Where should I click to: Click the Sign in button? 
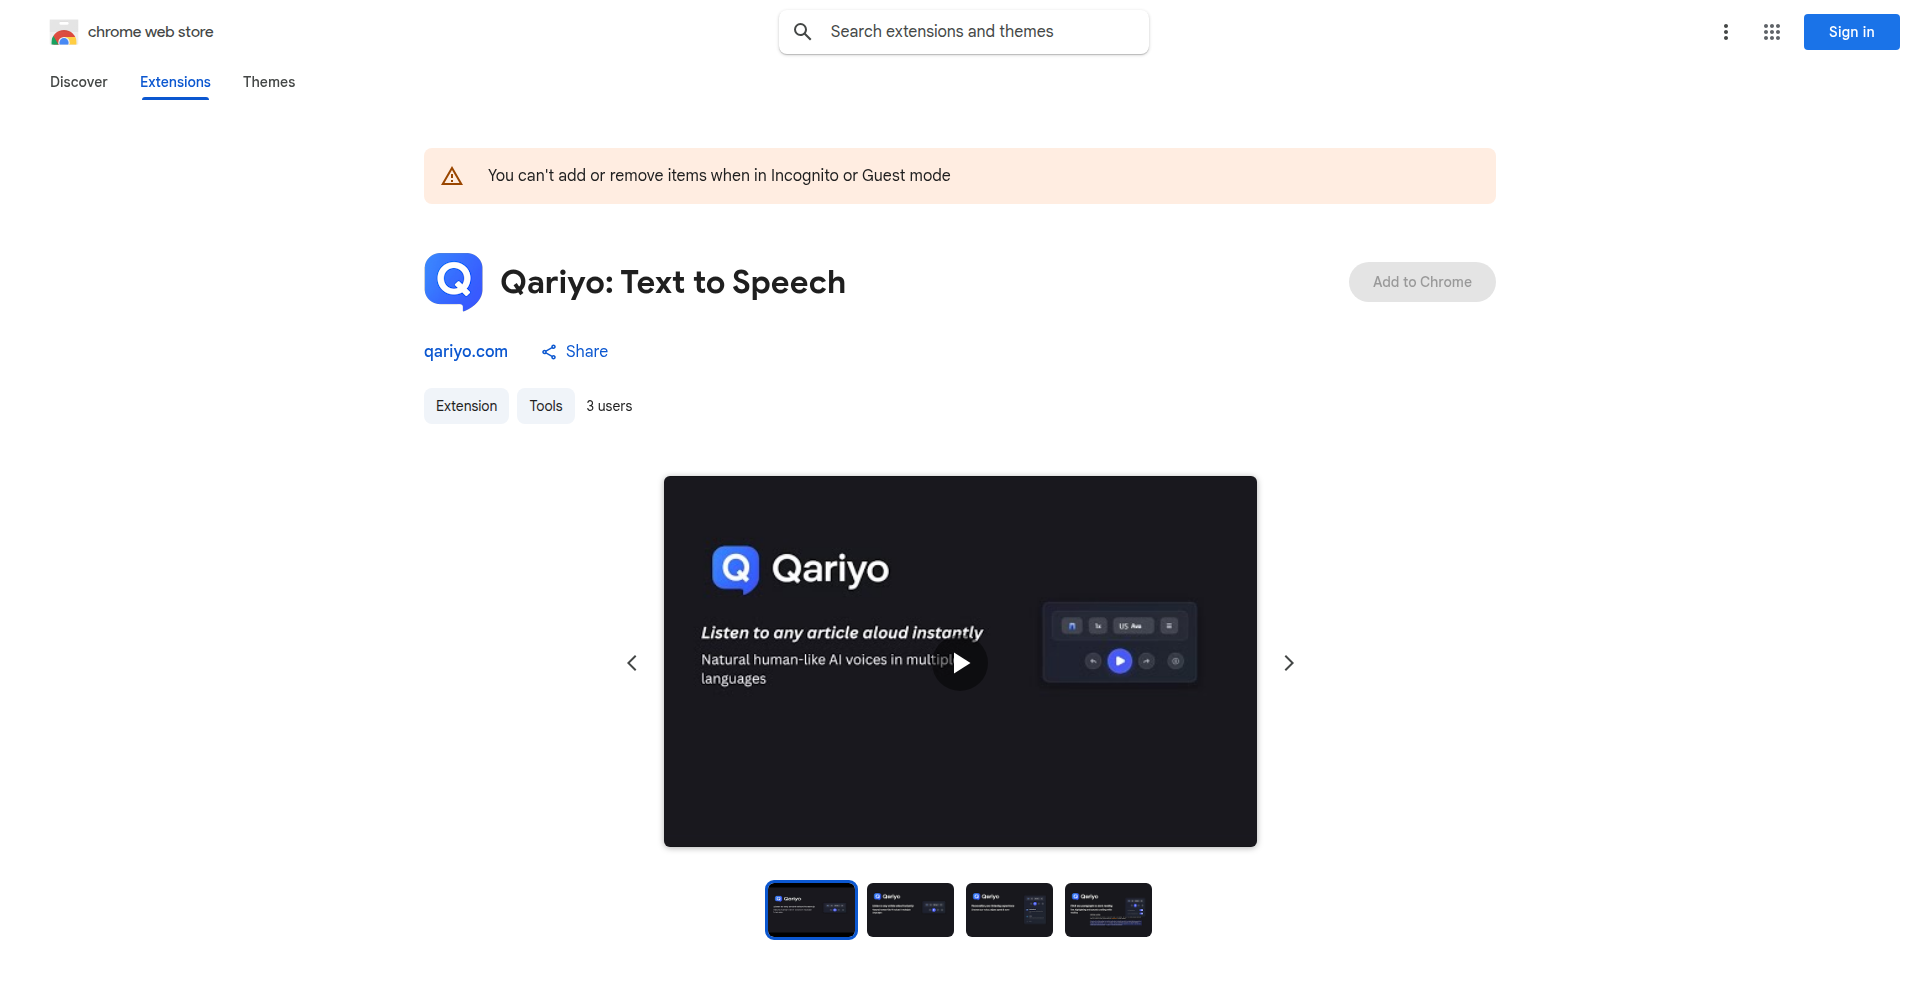tap(1852, 32)
